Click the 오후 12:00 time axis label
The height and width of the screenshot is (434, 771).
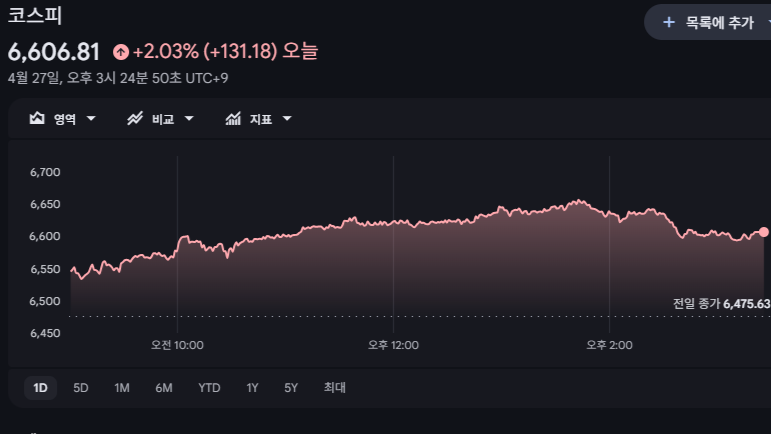tap(393, 345)
